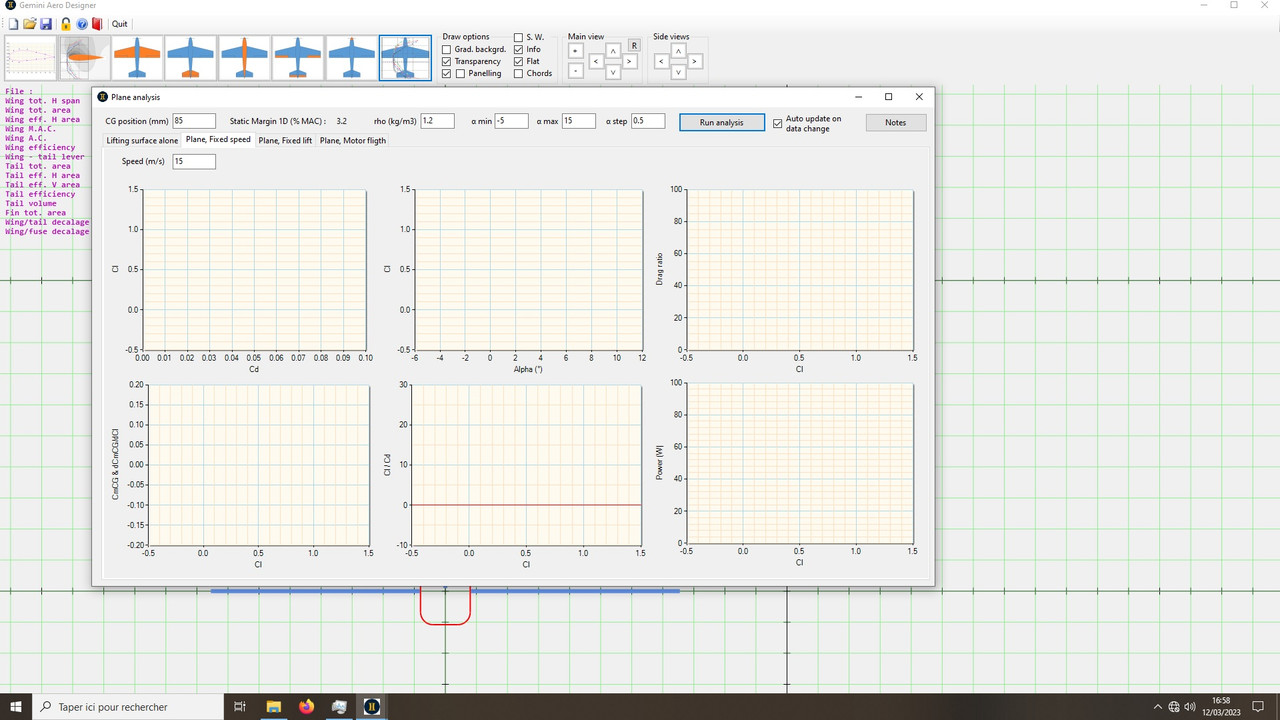Create a new file with the blank page icon
Image resolution: width=1280 pixels, height=720 pixels.
[13, 23]
